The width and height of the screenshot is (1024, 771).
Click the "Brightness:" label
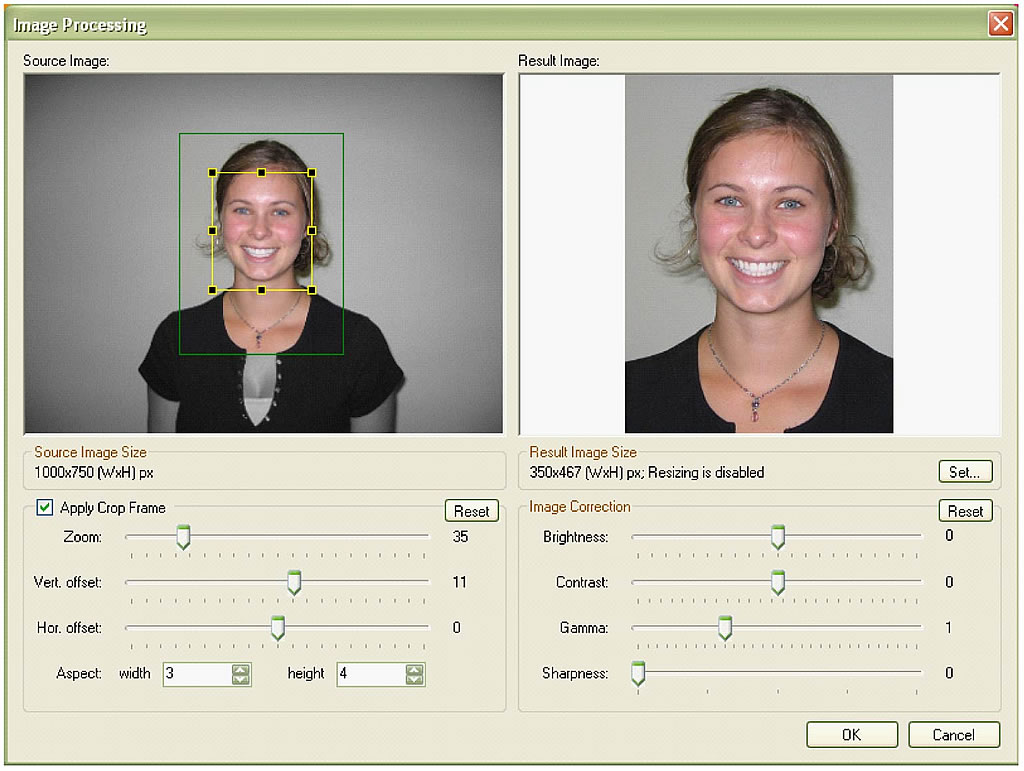pos(576,537)
